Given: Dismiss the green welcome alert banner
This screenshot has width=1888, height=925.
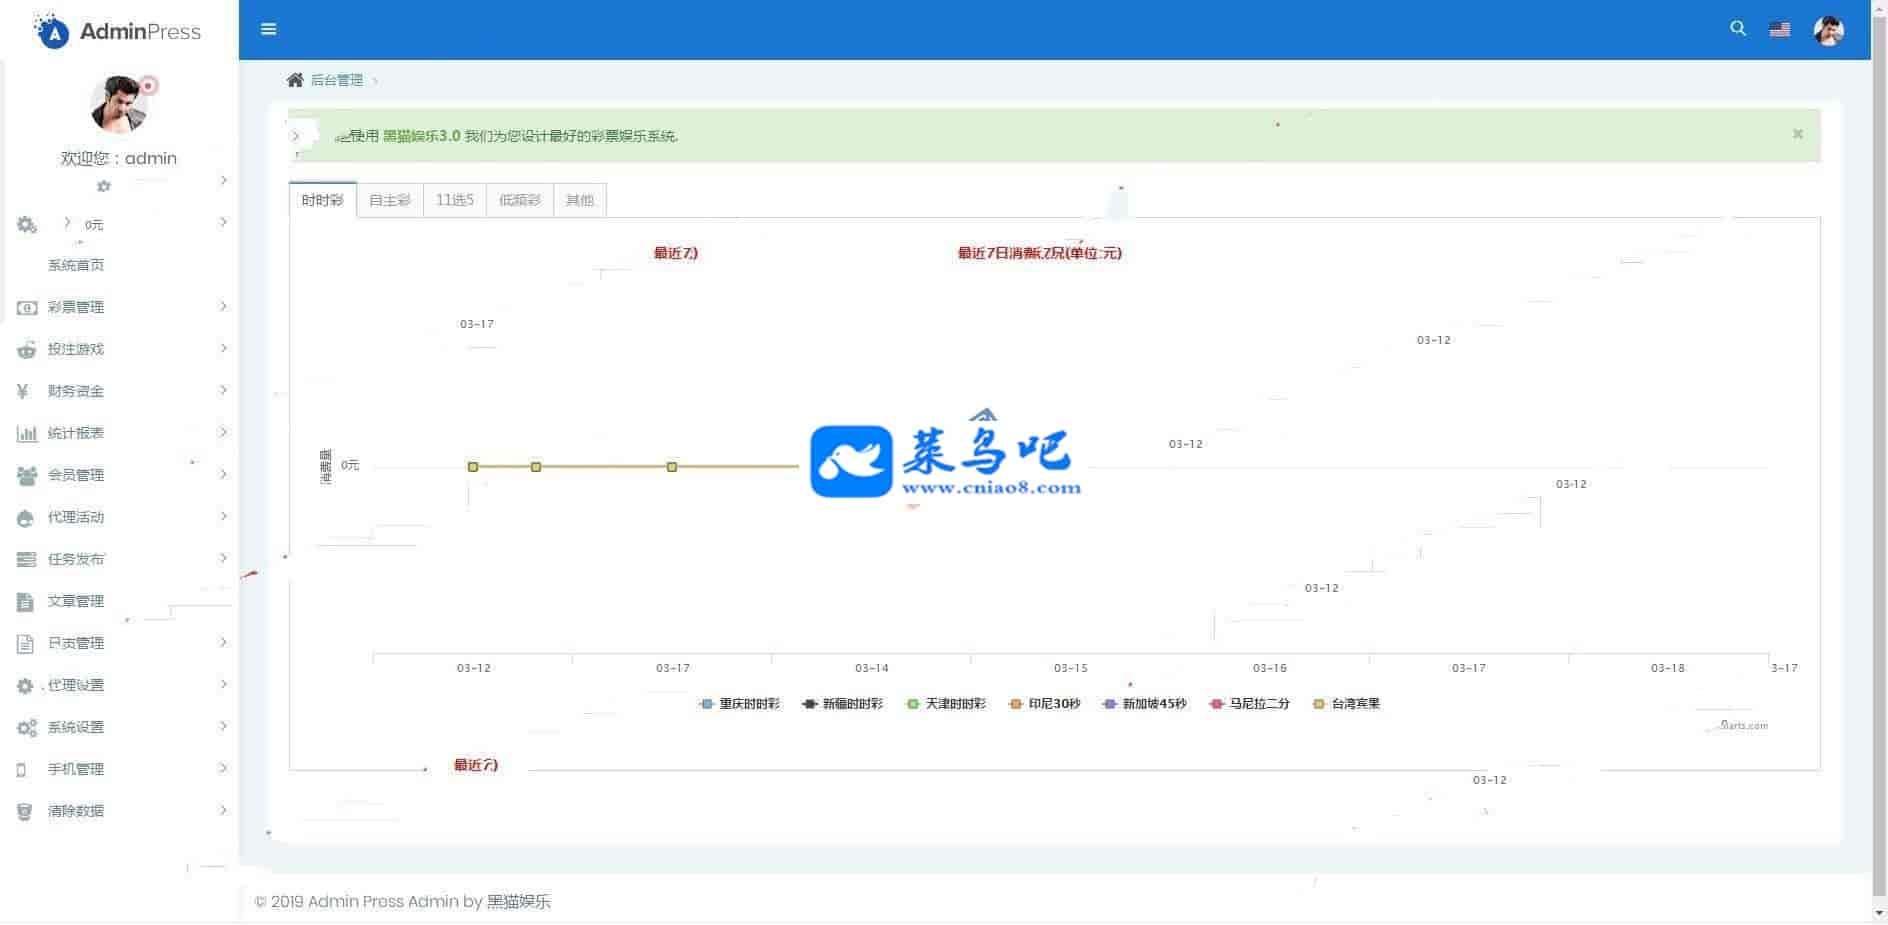Looking at the screenshot, I should [1797, 134].
